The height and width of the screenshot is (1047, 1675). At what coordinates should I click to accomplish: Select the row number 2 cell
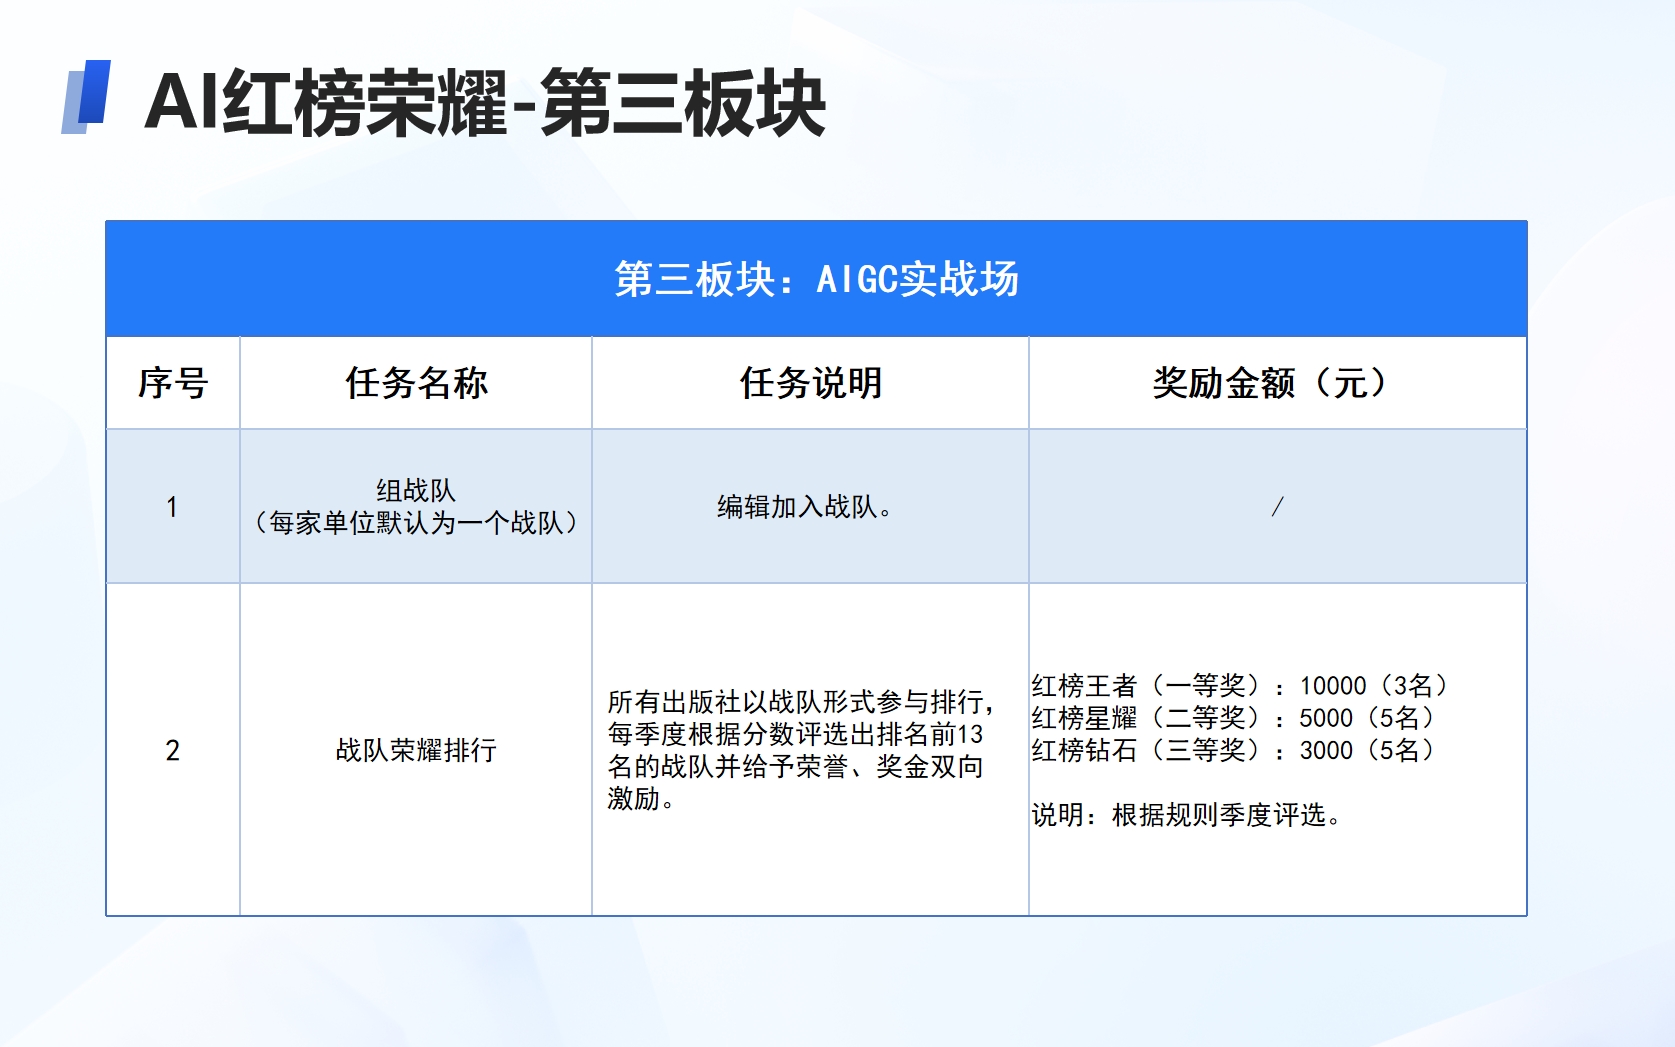[x=172, y=750]
